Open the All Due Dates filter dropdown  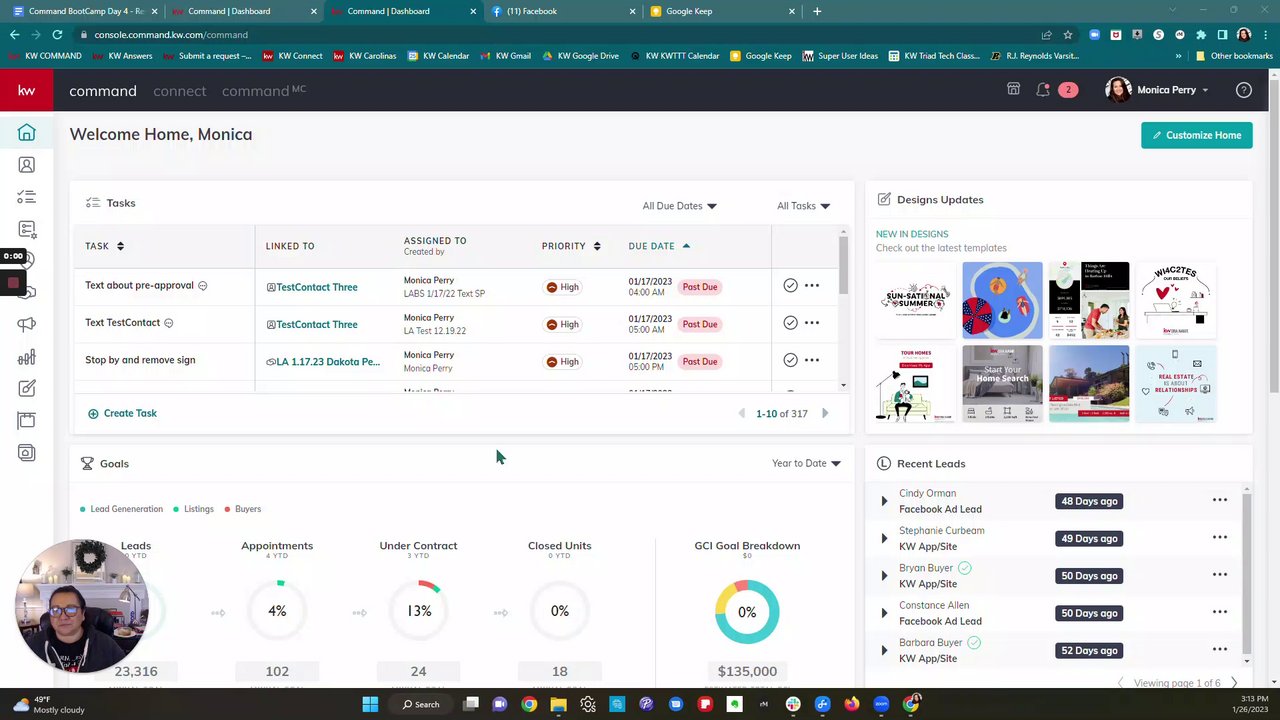pos(680,206)
